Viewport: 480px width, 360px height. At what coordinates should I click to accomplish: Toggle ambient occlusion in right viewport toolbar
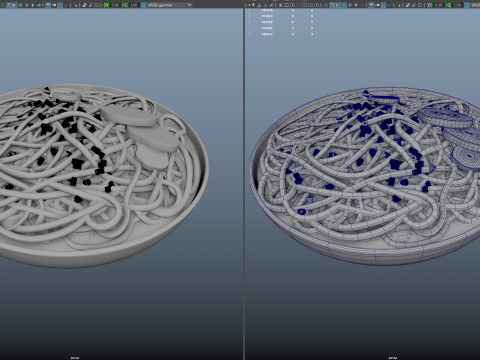(x=371, y=5)
